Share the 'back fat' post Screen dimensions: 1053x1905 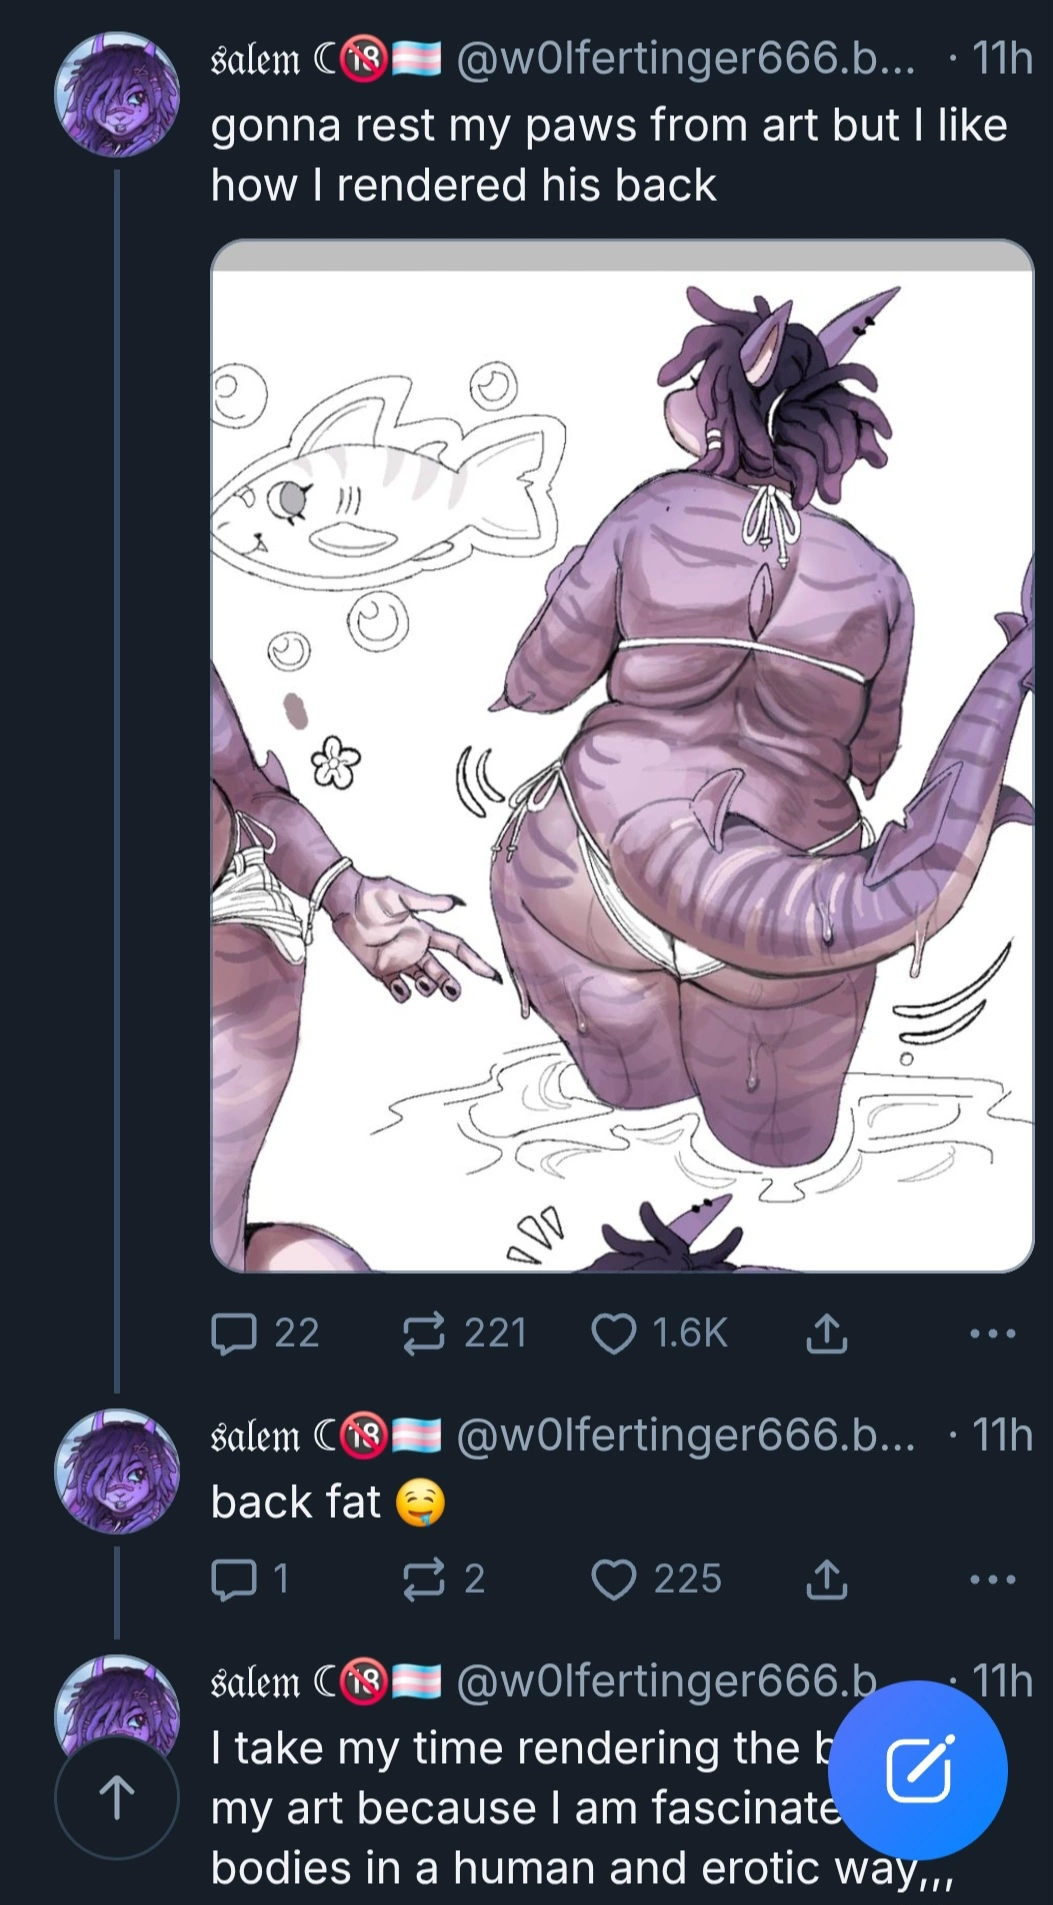click(x=826, y=1579)
